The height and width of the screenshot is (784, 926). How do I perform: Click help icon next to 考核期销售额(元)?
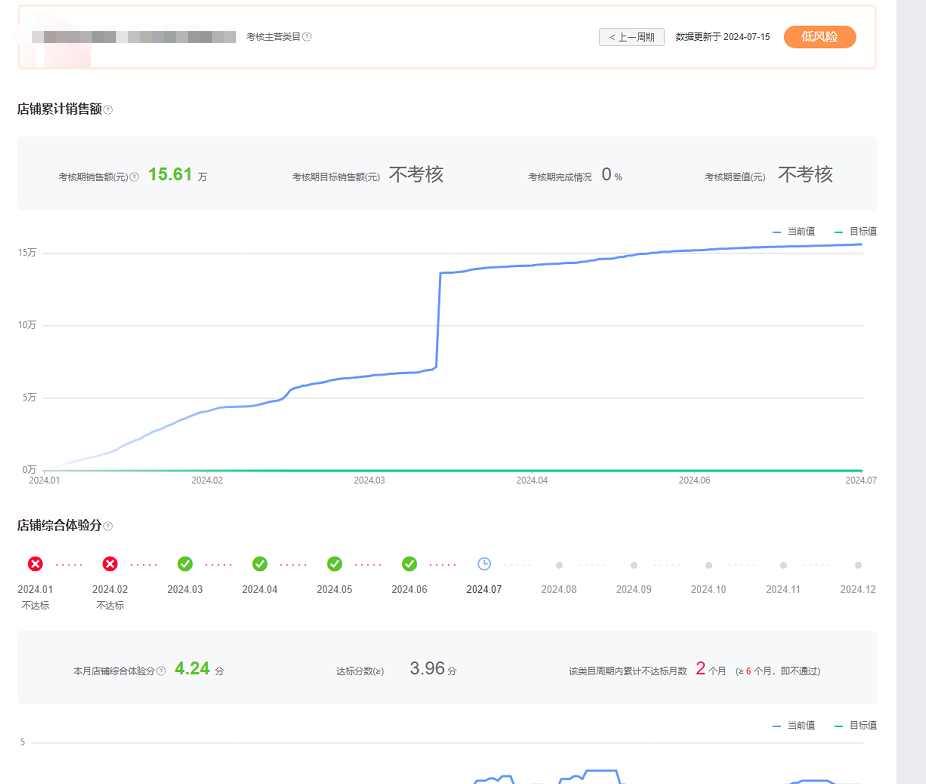click(134, 177)
